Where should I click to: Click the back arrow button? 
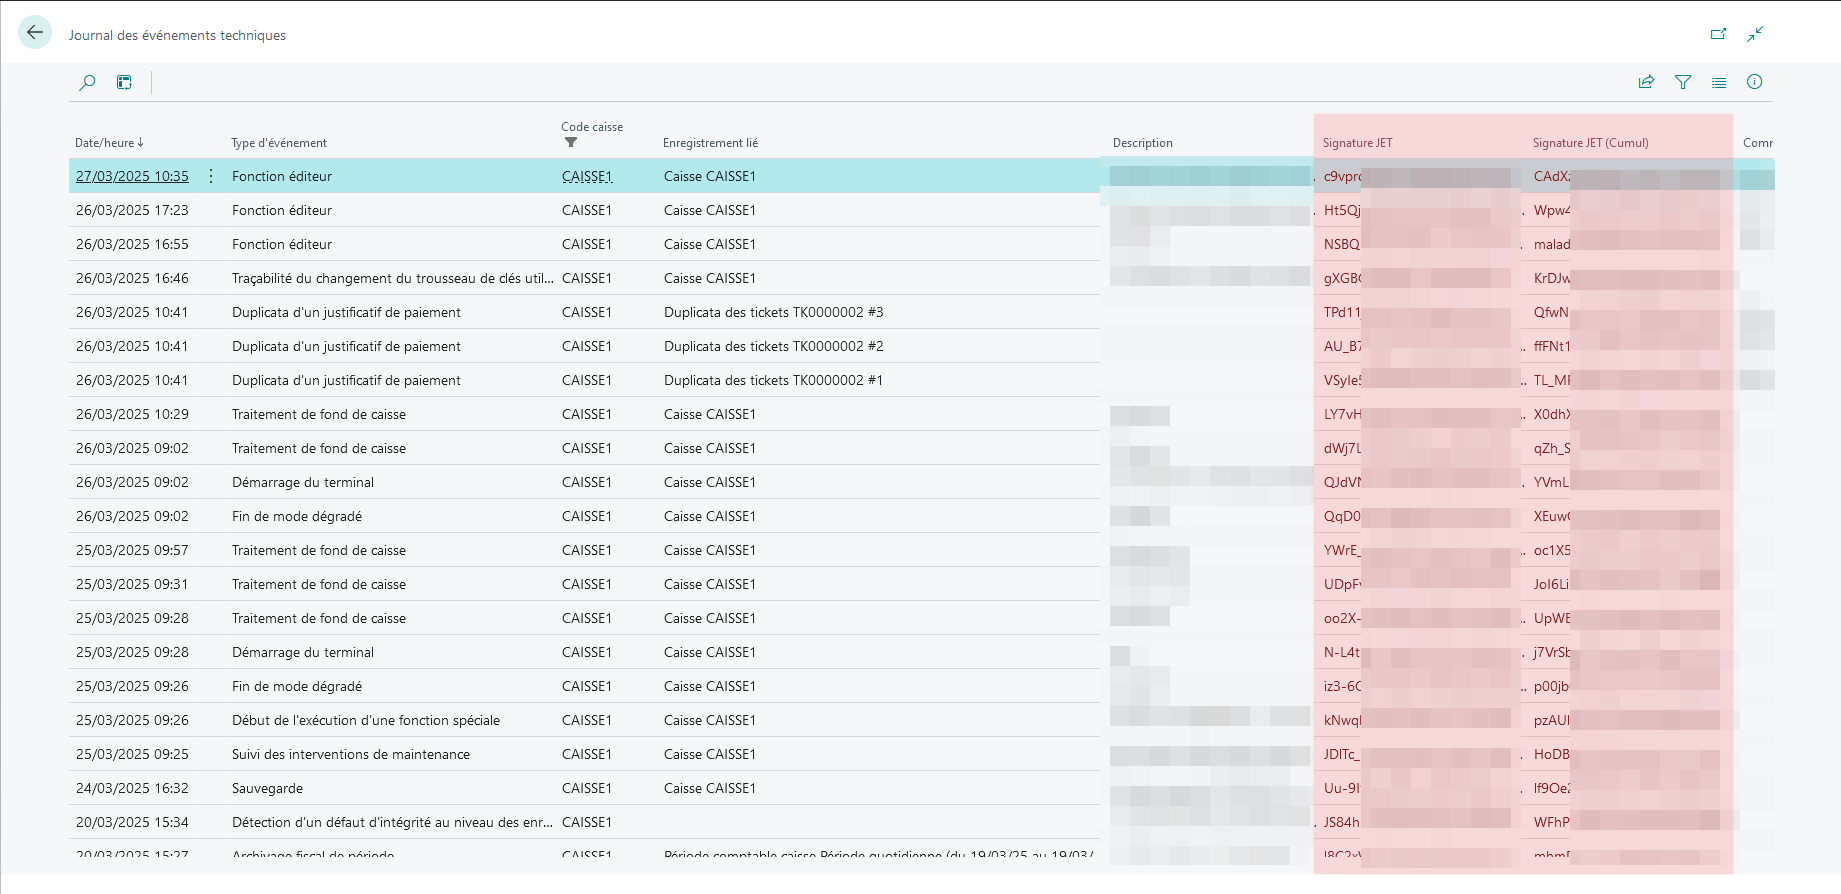[x=35, y=32]
